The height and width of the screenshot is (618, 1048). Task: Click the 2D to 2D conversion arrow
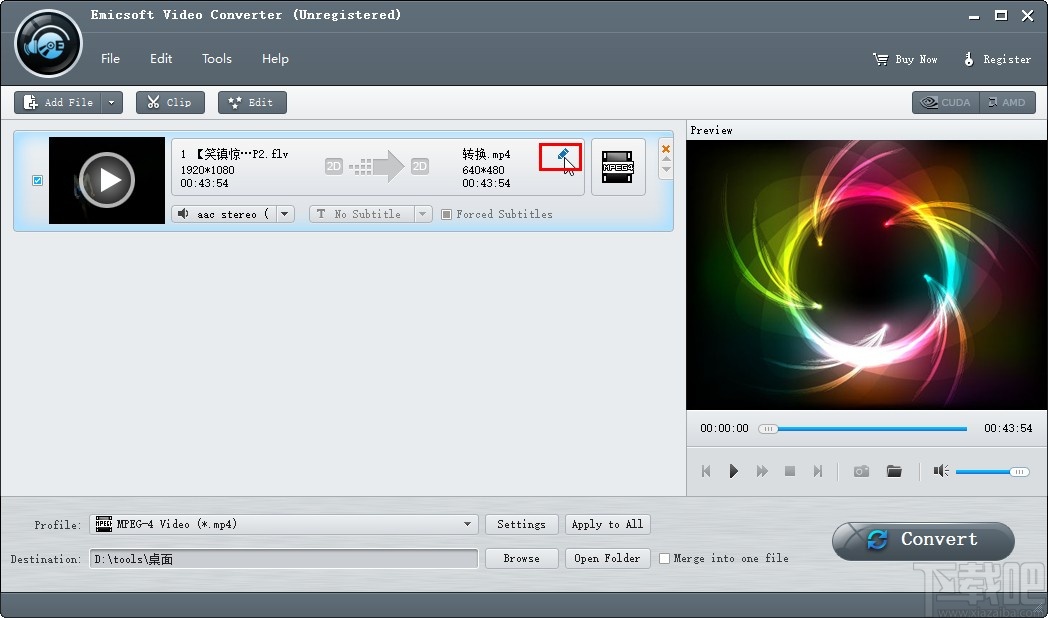pyautogui.click(x=376, y=166)
